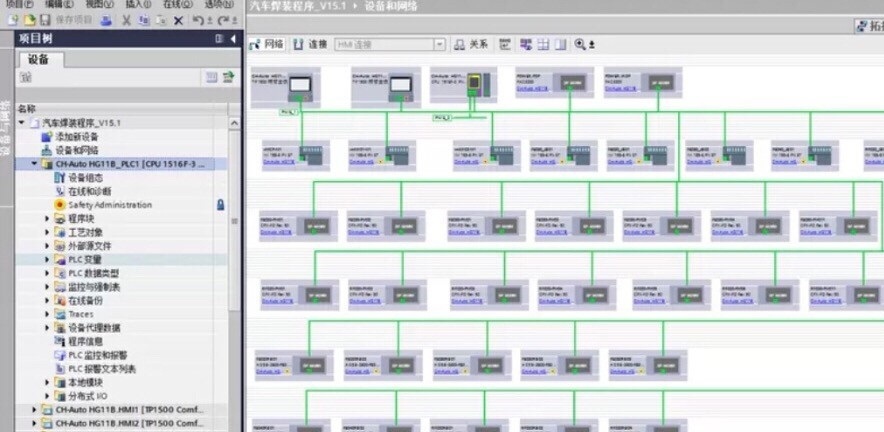Open 添加新设备 in project tree
Viewport: 884px width, 432px height.
[77, 136]
